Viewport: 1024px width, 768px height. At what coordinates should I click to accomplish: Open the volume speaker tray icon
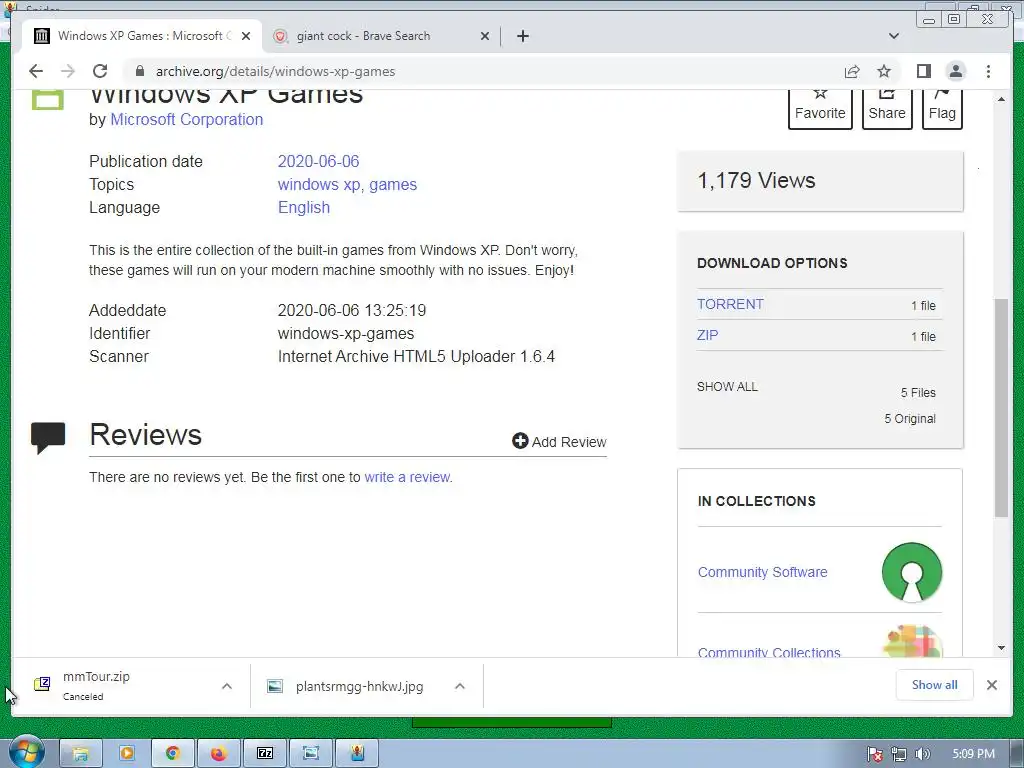922,754
